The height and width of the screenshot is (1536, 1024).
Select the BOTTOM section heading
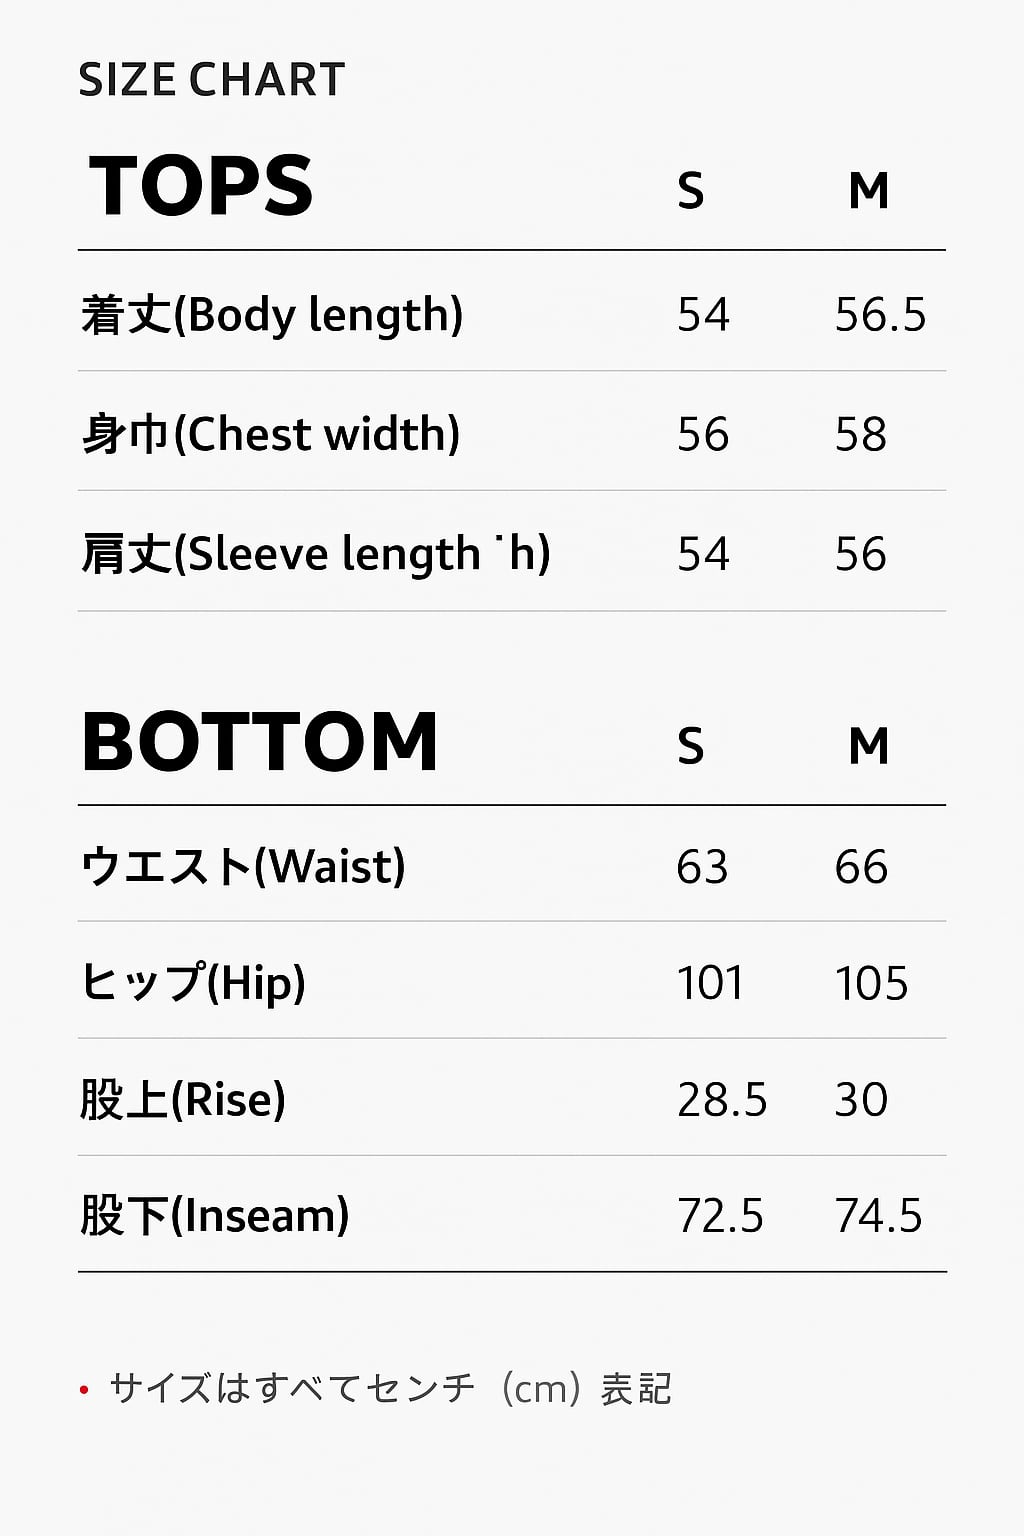click(x=260, y=742)
